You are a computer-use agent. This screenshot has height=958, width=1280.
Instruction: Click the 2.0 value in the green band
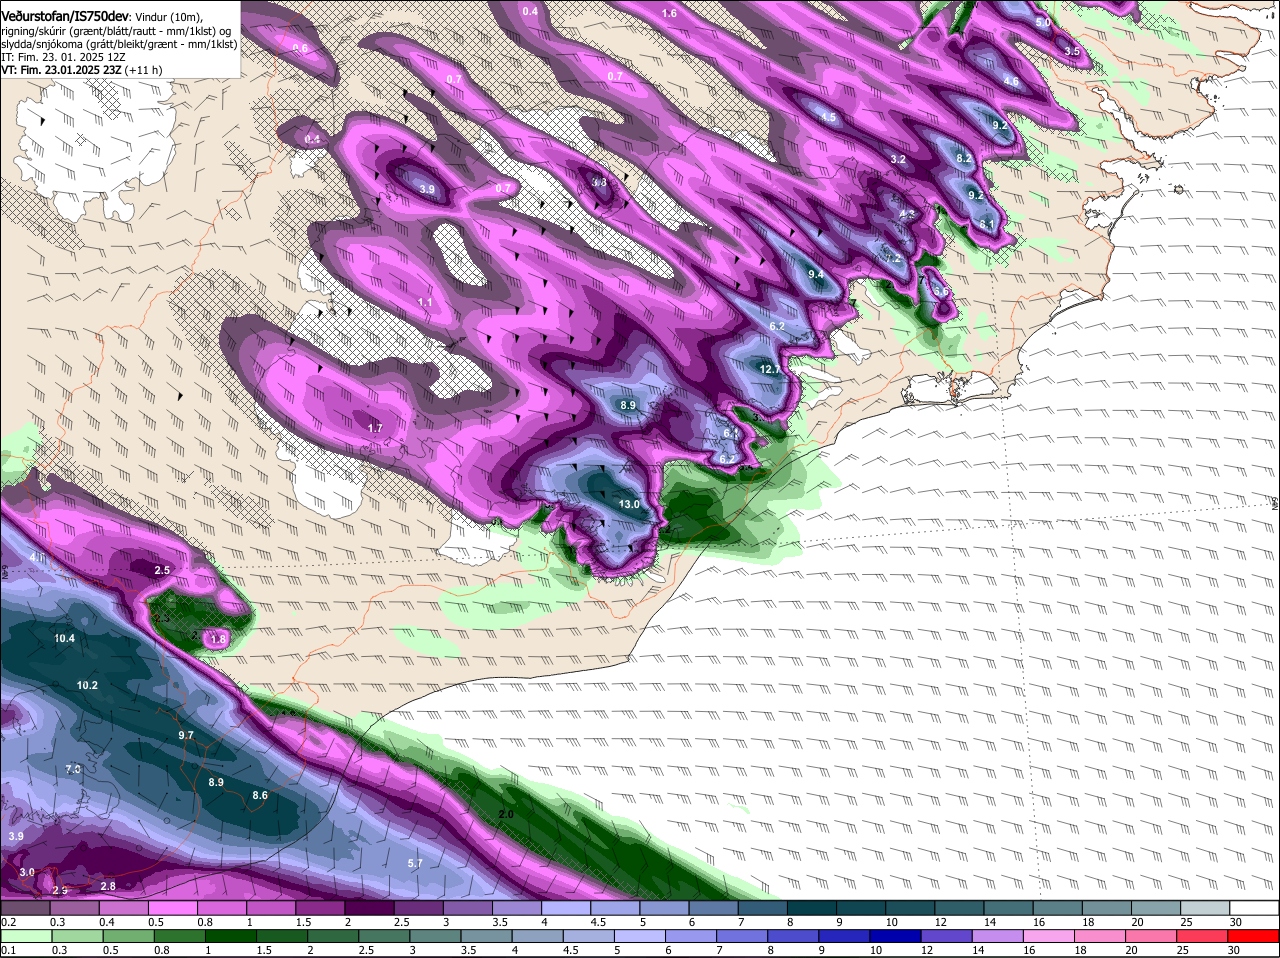(x=505, y=815)
